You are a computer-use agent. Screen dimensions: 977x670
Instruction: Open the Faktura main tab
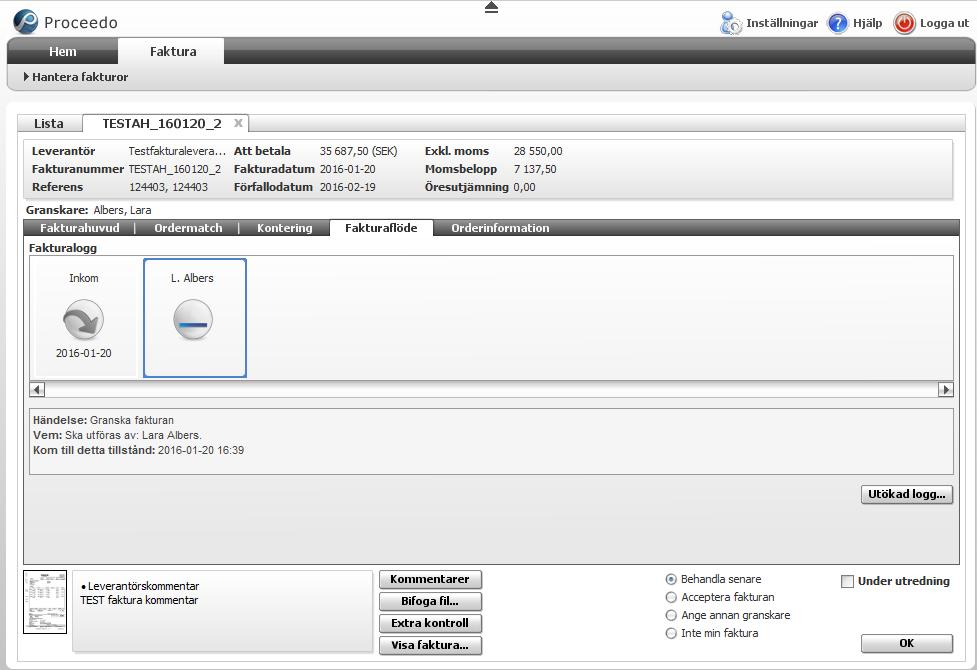173,51
